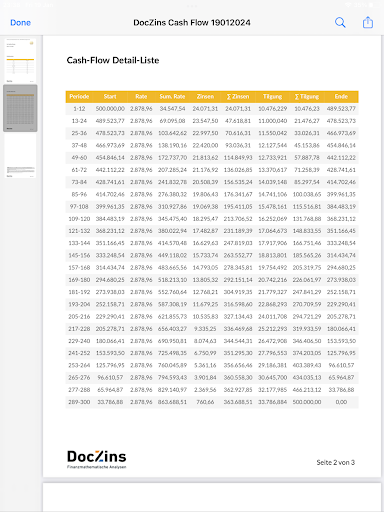Image resolution: width=384 pixels, height=512 pixels.
Task: Click period cell 217-228
Action: (79, 329)
